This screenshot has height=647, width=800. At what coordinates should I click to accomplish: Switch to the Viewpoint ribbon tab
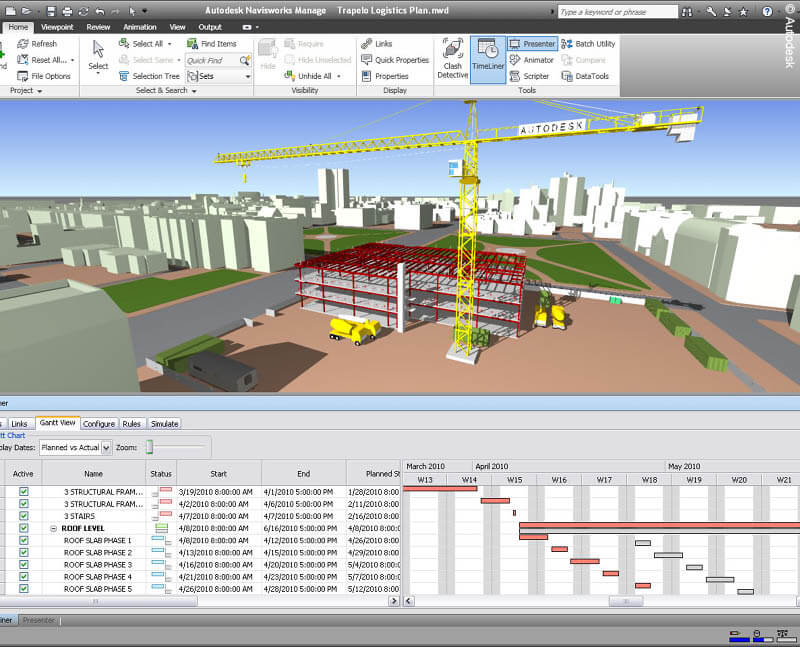point(57,27)
